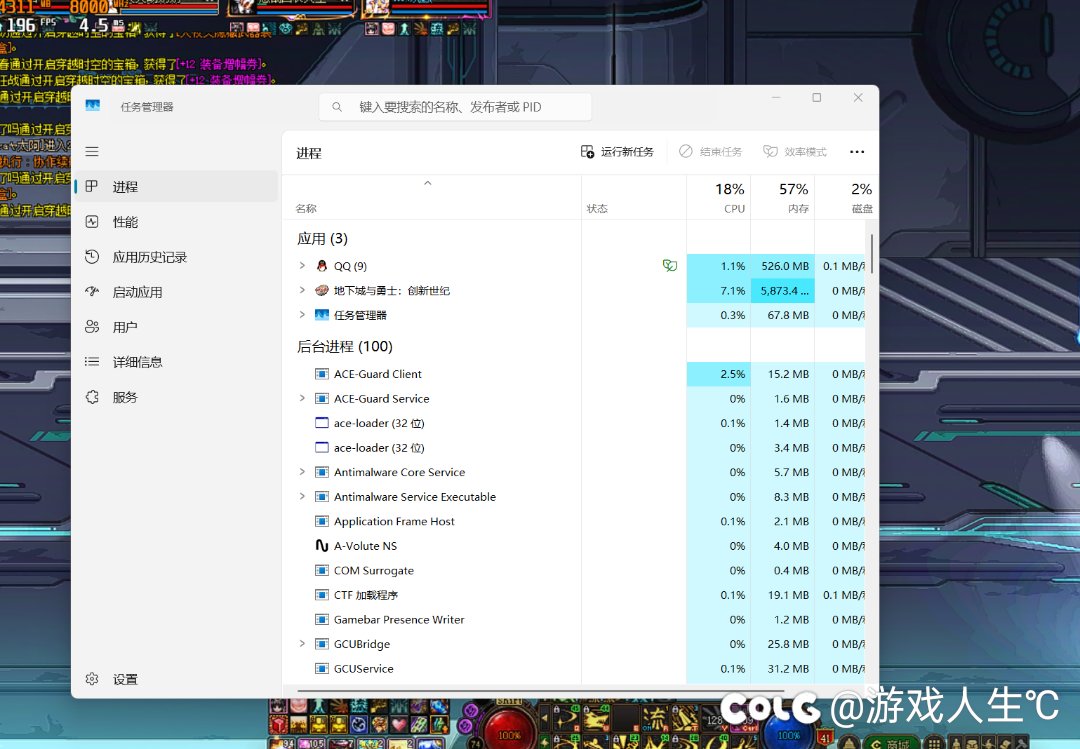This screenshot has width=1080, height=749.
Task: Expand the 任务管理器 process row
Action: [x=302, y=315]
